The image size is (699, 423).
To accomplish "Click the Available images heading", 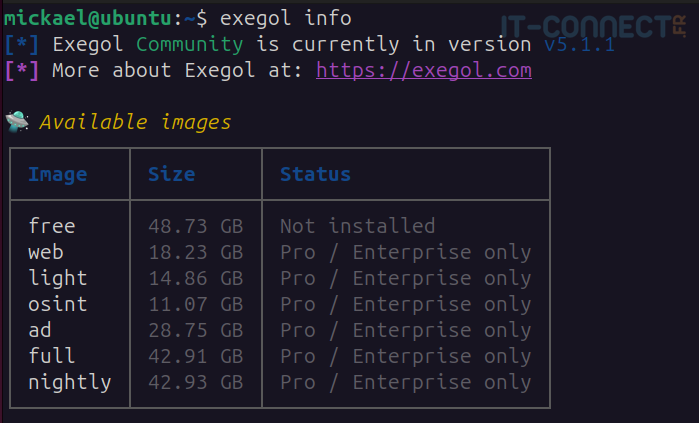I will click(135, 123).
